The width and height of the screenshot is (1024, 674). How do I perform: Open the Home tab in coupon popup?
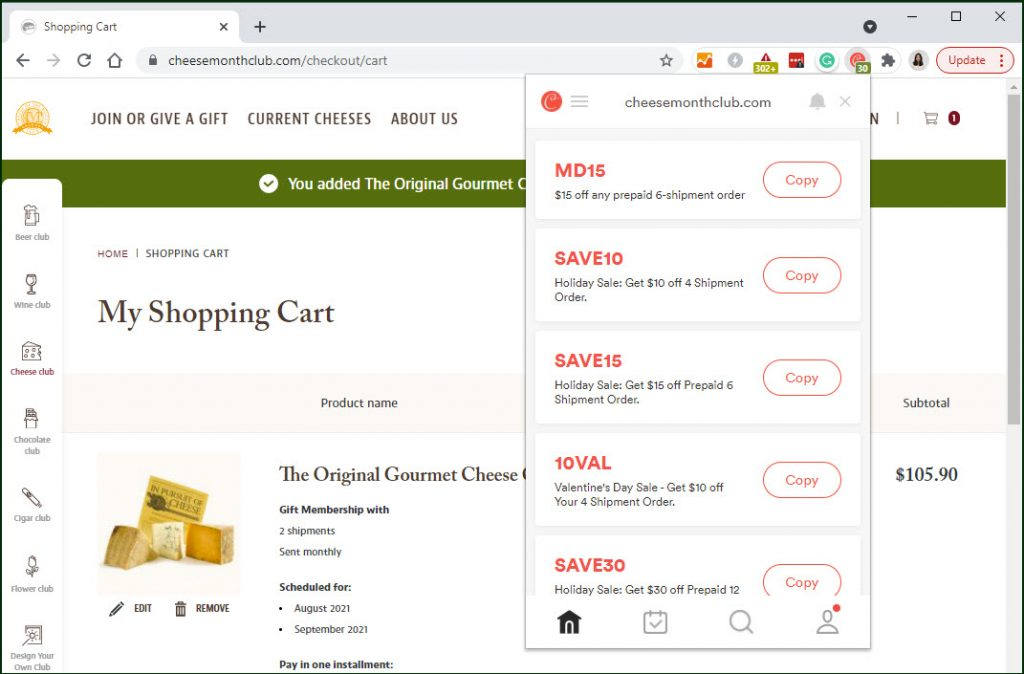(569, 622)
